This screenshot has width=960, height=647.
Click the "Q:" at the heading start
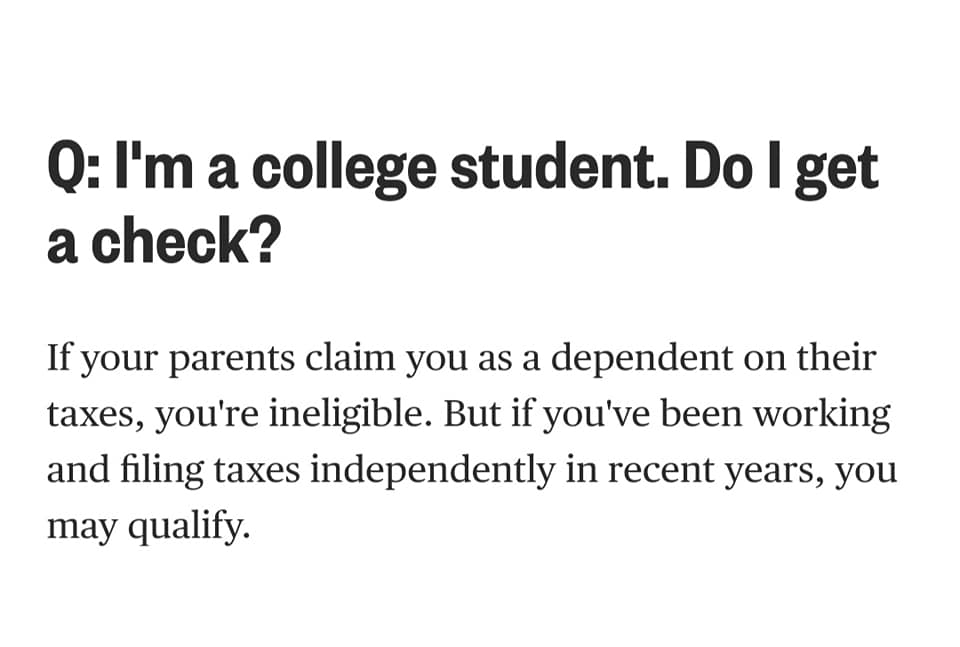[x=74, y=168]
